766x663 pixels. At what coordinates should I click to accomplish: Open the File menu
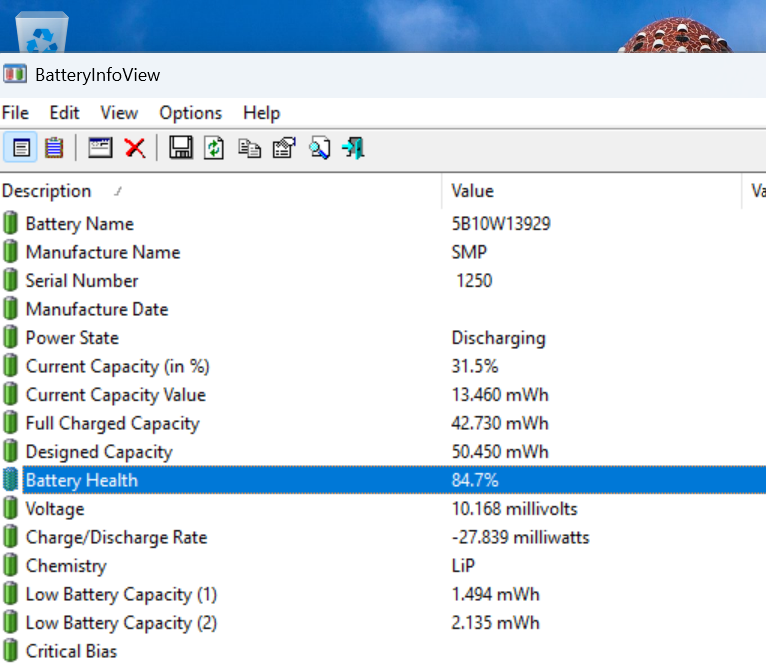[x=15, y=113]
